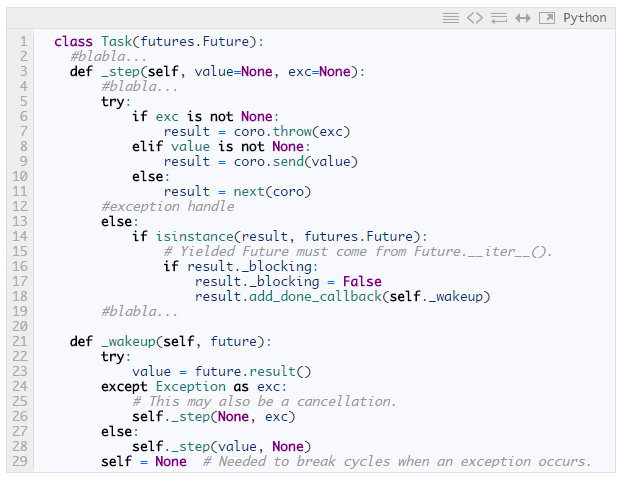Image resolution: width=626 pixels, height=493 pixels.
Task: Click line 'def _wakeup(self, future):'
Action: point(170,341)
